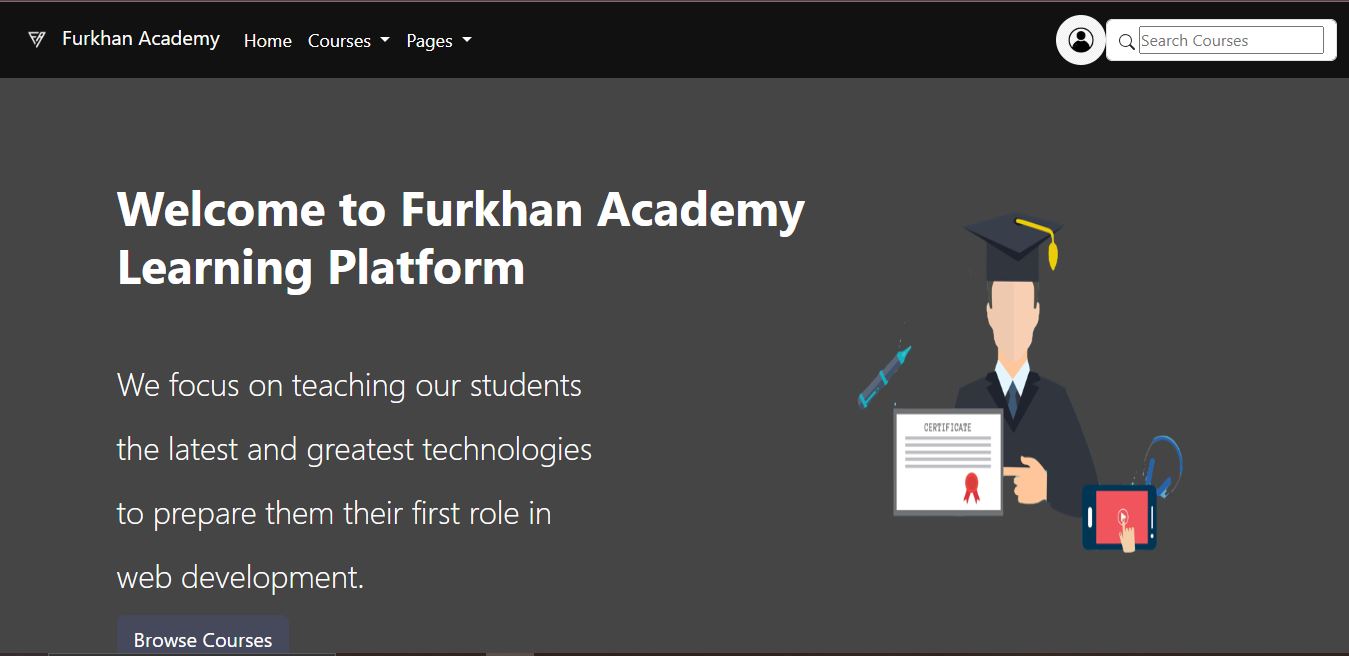Click the Furkhan Academy logo icon

click(37, 39)
